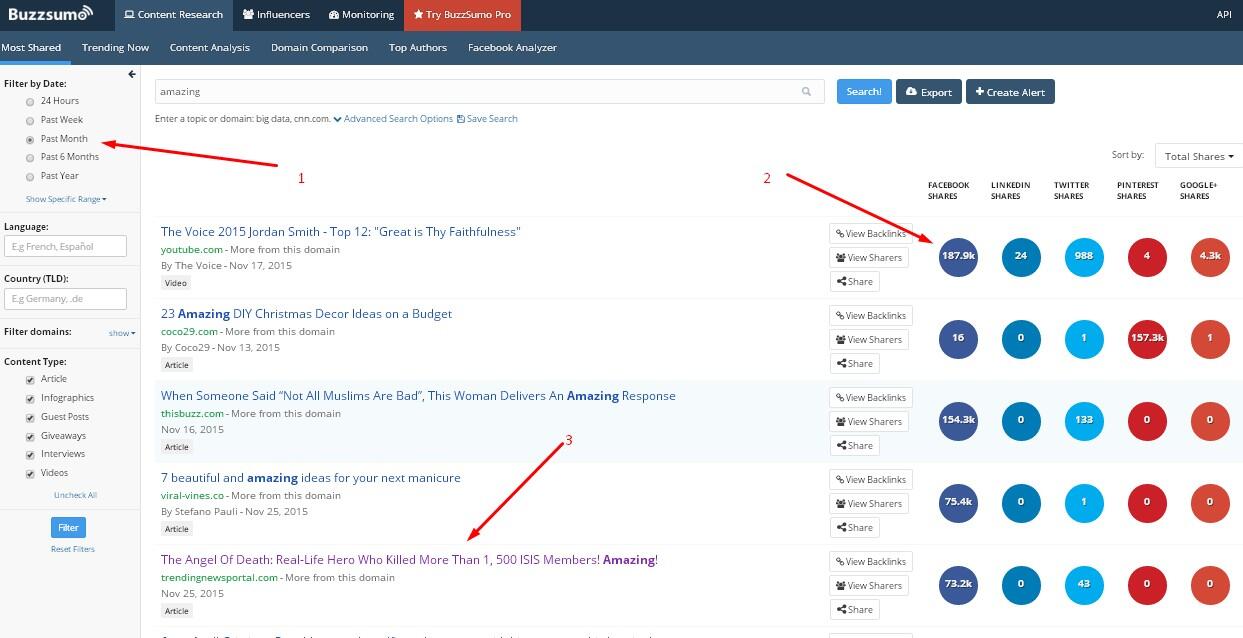Screen dimensions: 1243x638
Task: Toggle the Guest Posts checkbox
Action: [x=31, y=418]
